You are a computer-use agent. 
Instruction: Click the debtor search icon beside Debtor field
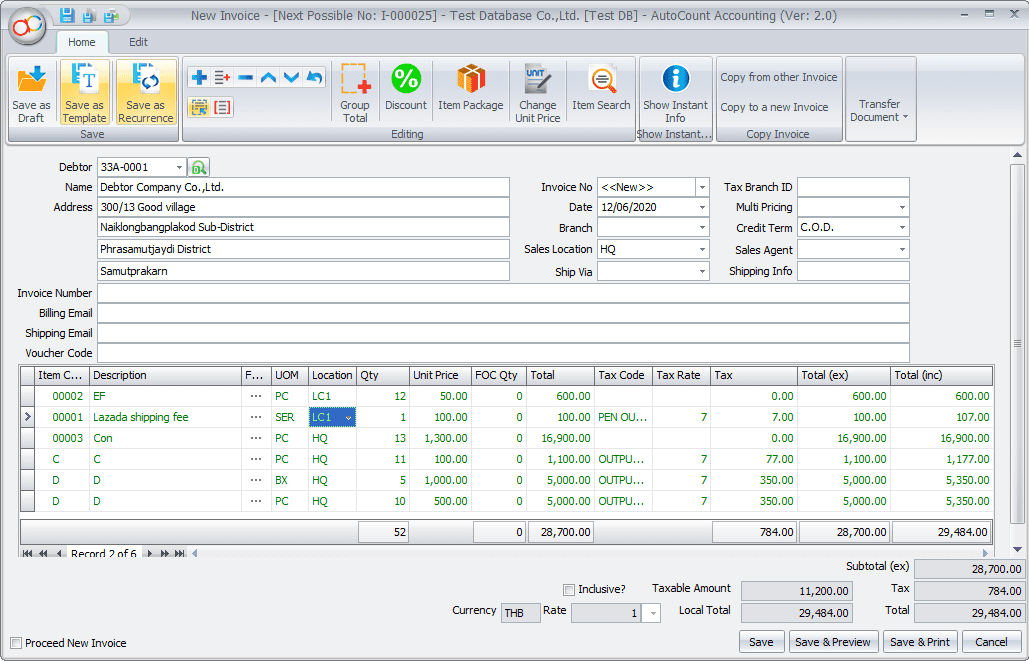(x=199, y=168)
